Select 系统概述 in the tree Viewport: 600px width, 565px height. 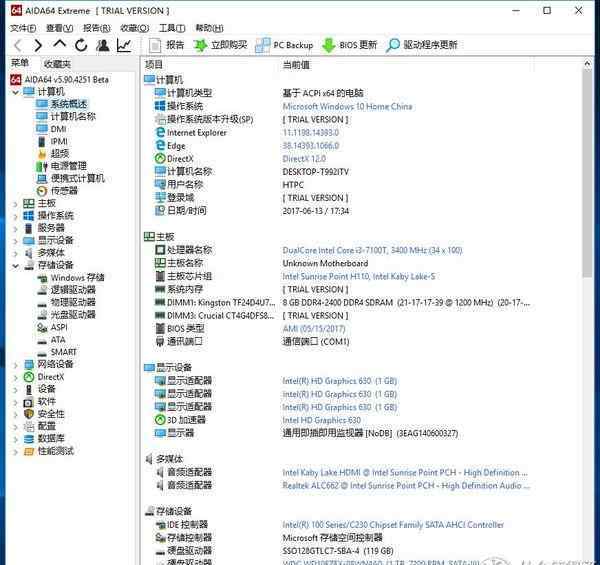click(x=68, y=104)
